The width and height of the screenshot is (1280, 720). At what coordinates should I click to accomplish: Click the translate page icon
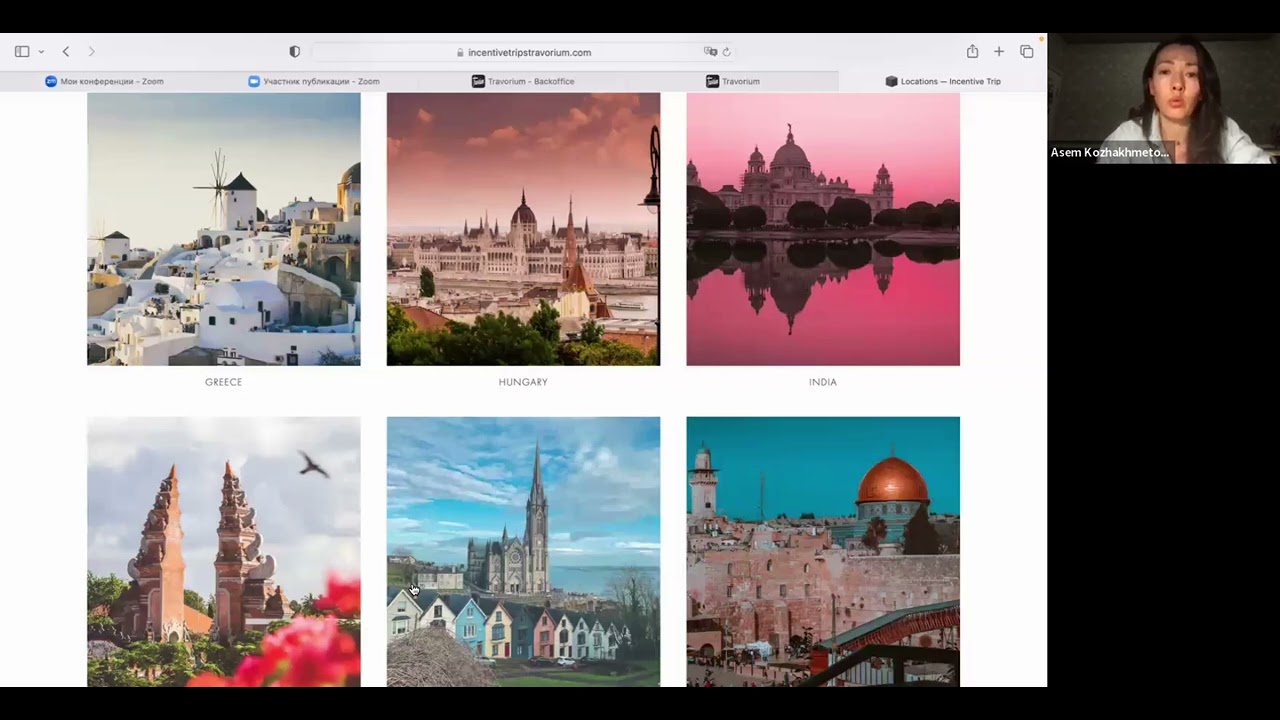tap(710, 51)
